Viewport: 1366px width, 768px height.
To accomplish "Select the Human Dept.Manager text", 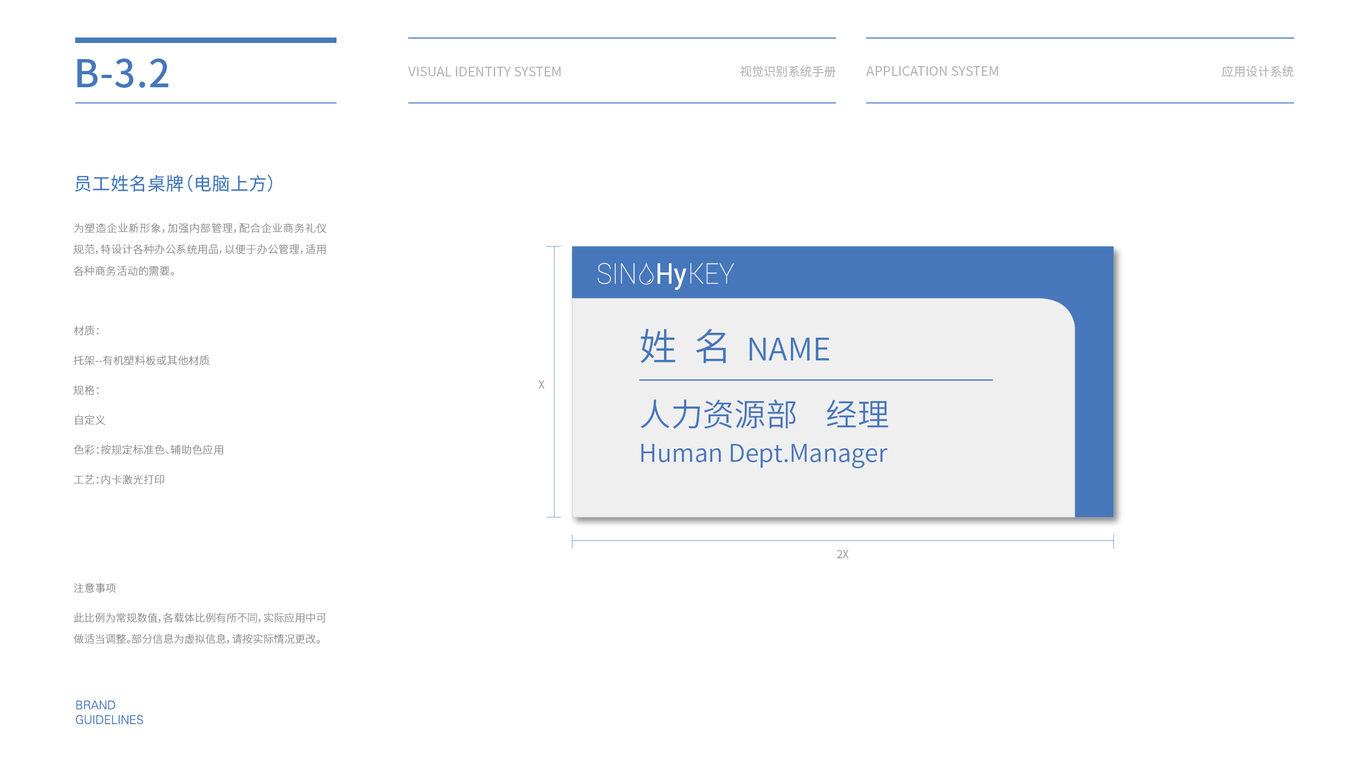I will 763,453.
